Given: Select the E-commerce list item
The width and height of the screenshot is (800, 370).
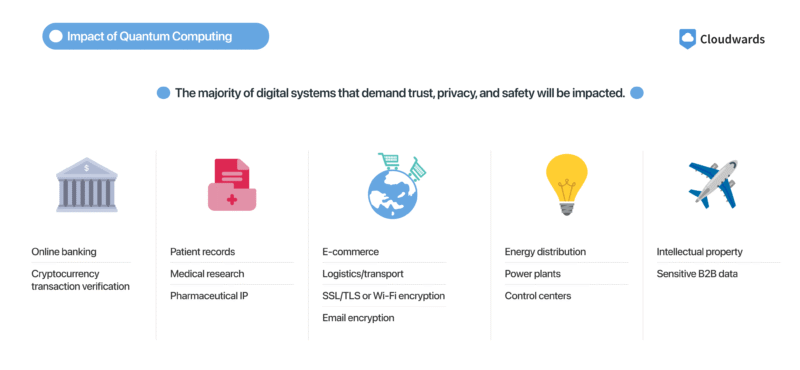Looking at the screenshot, I should 351,252.
